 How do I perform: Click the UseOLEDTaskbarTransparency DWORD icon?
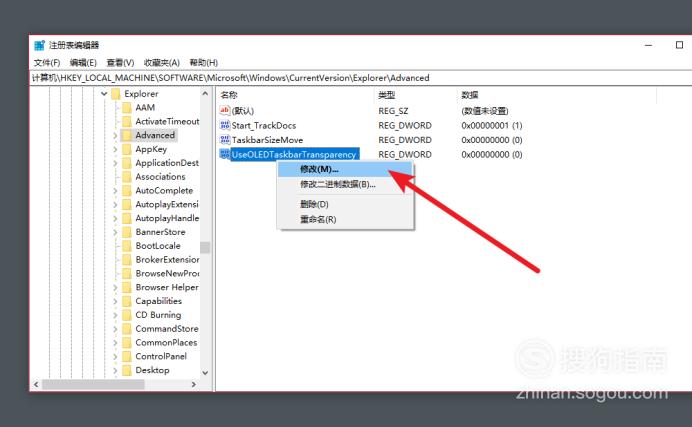coord(225,154)
